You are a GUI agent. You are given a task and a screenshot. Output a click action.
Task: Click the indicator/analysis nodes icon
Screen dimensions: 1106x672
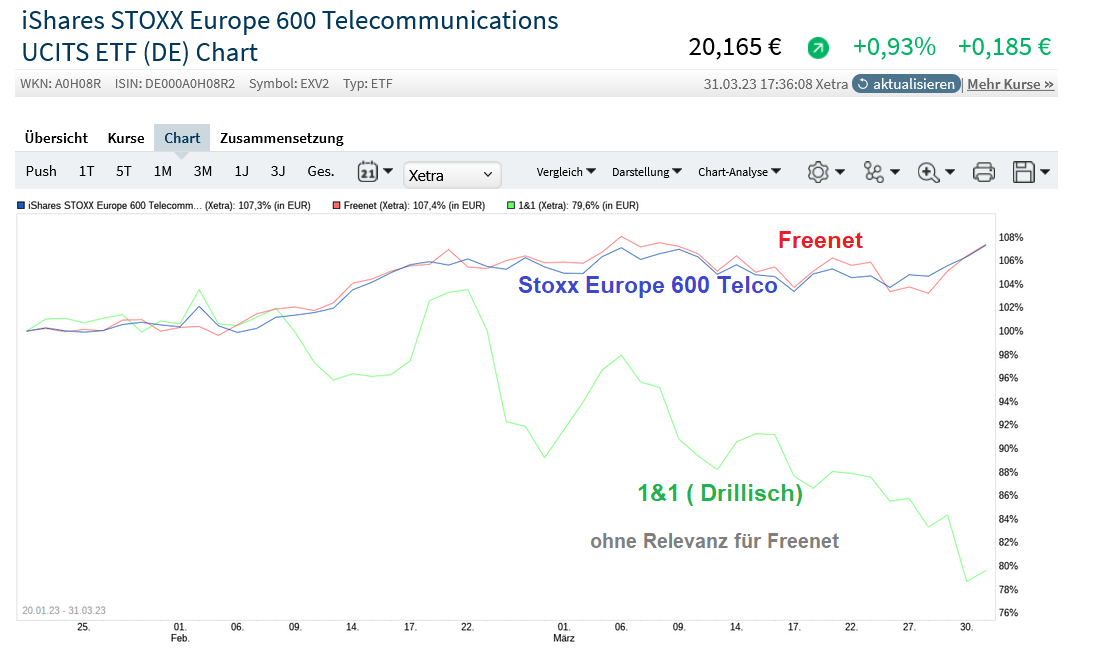click(875, 171)
